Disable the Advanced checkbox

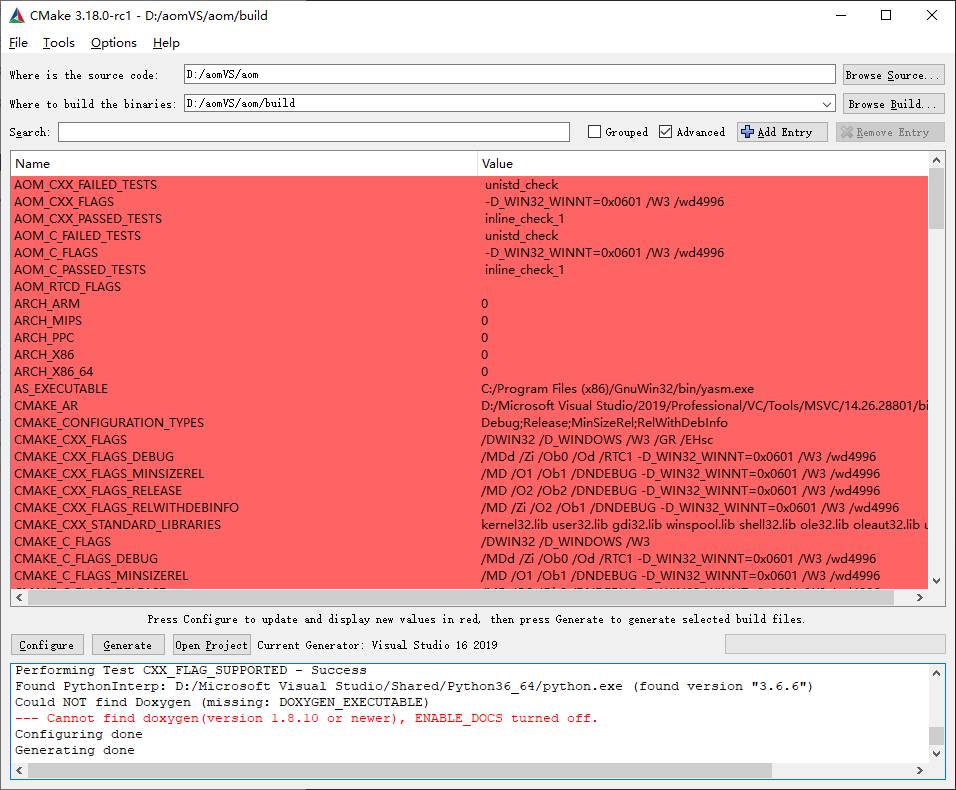(664, 131)
